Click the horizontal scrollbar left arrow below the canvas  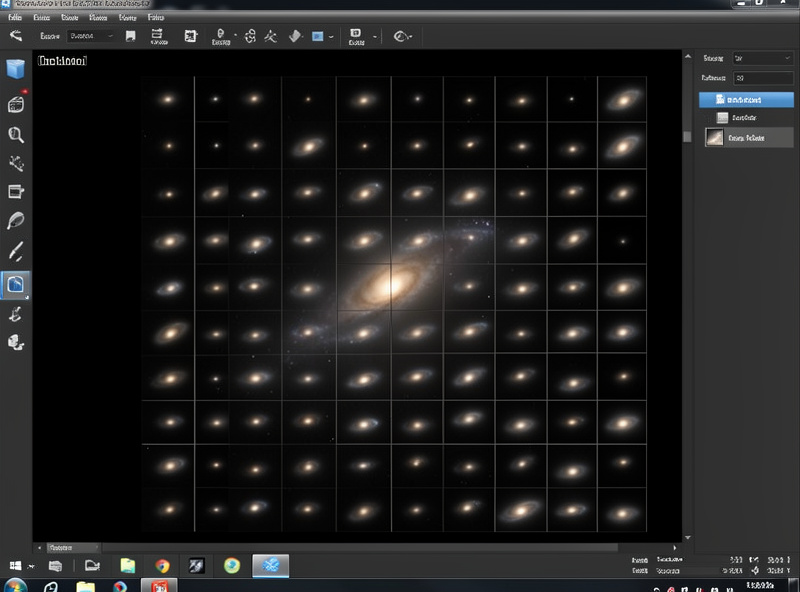coord(39,548)
